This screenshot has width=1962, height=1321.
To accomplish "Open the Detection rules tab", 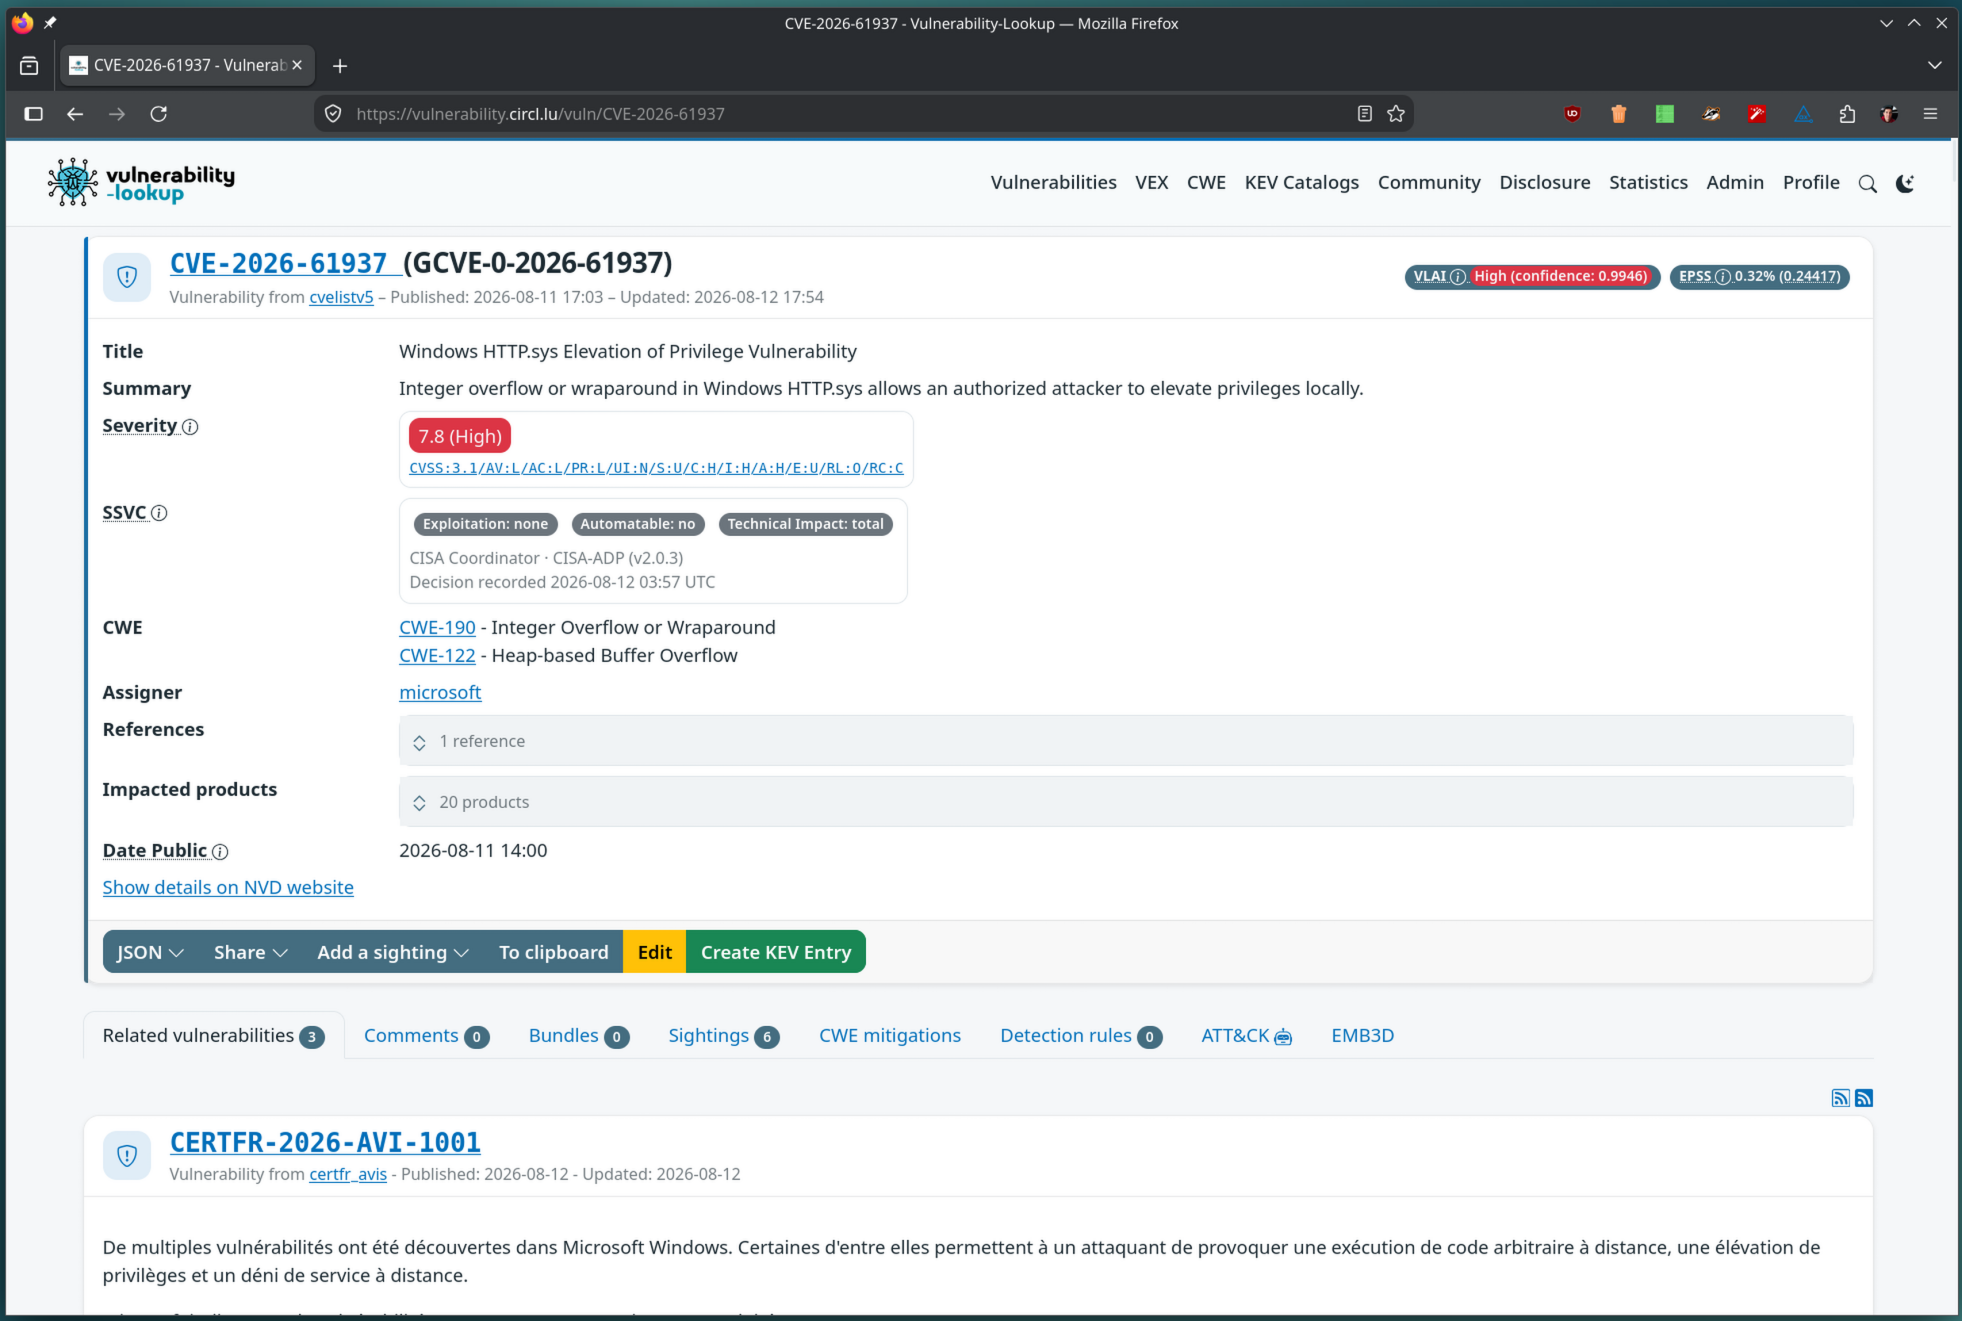I will [x=1081, y=1036].
